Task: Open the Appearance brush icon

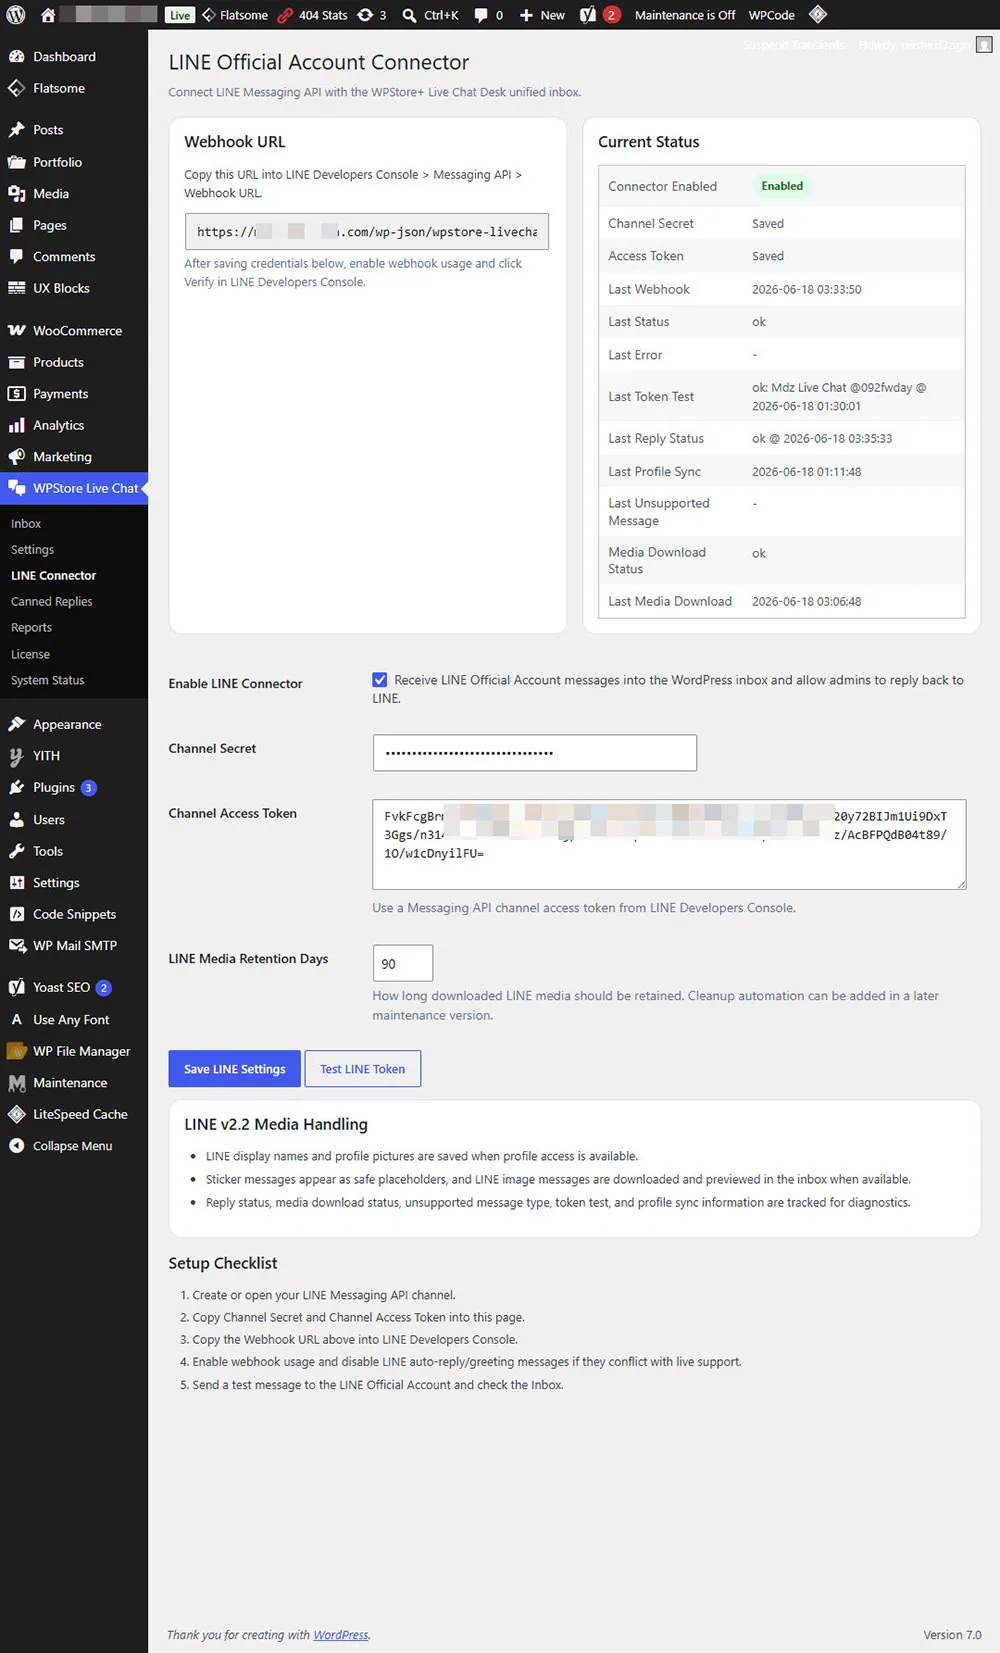Action: (x=16, y=724)
